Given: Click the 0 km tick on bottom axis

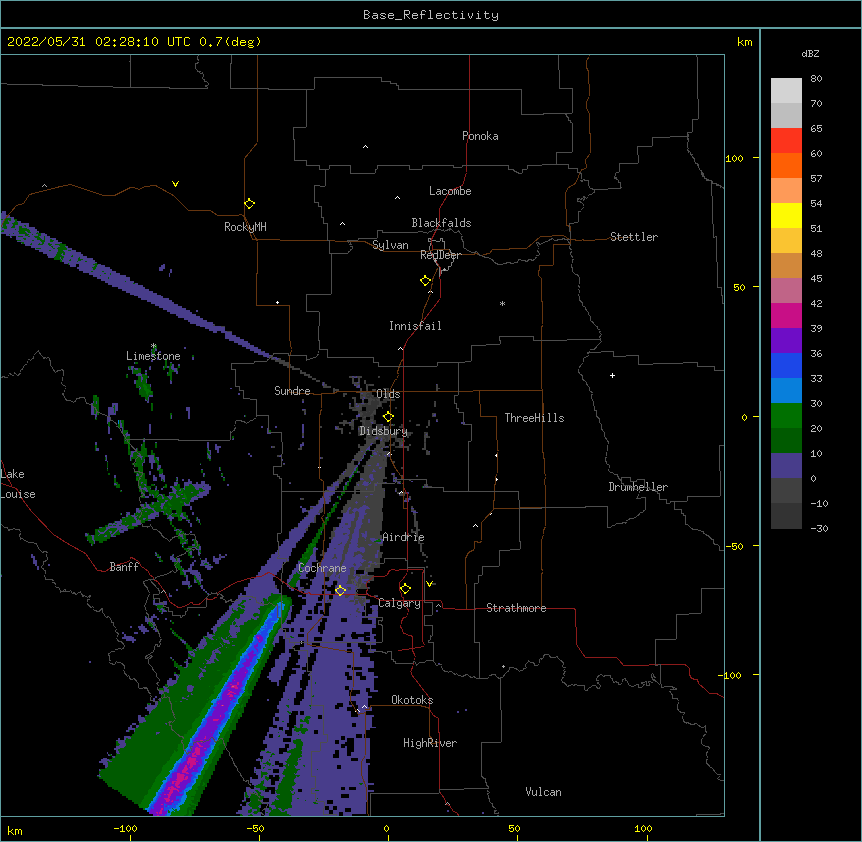Looking at the screenshot, I should [x=386, y=828].
